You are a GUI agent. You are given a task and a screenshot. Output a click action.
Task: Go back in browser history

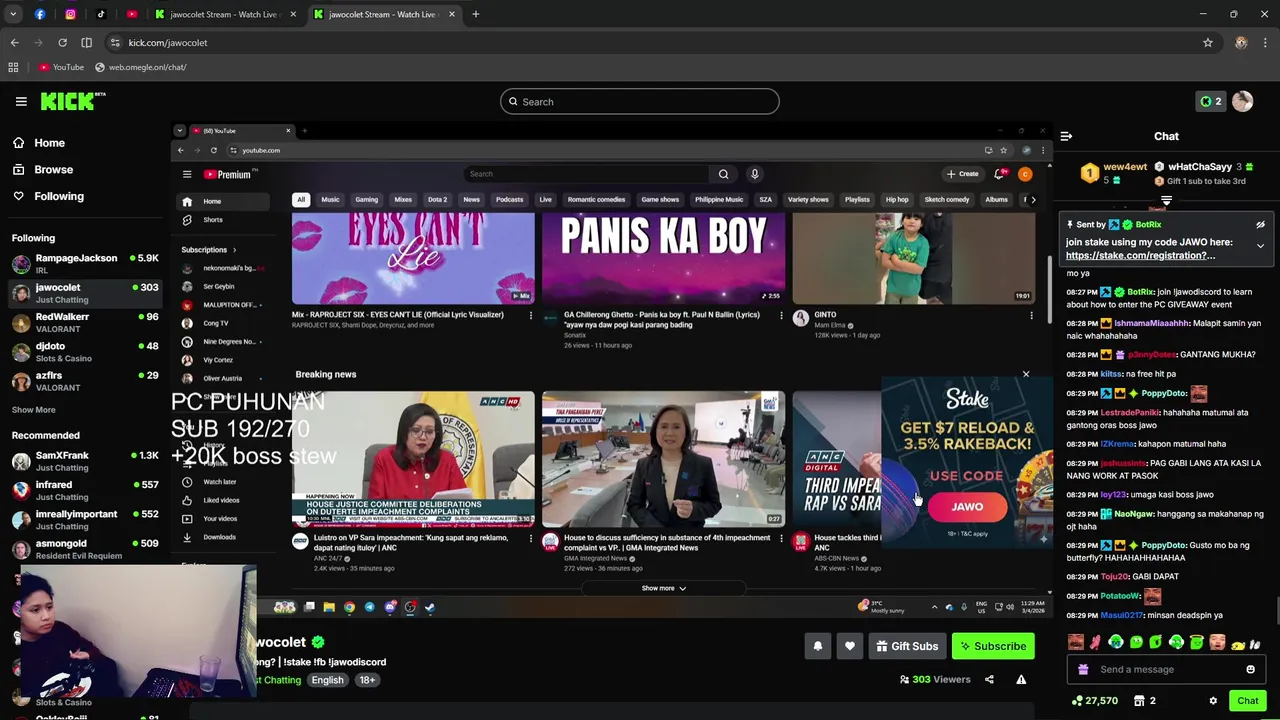[x=14, y=42]
